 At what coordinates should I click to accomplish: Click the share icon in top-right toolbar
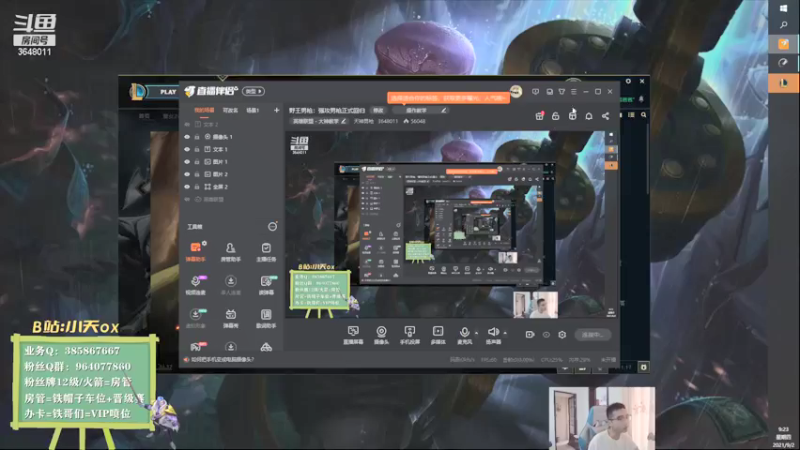coord(605,116)
